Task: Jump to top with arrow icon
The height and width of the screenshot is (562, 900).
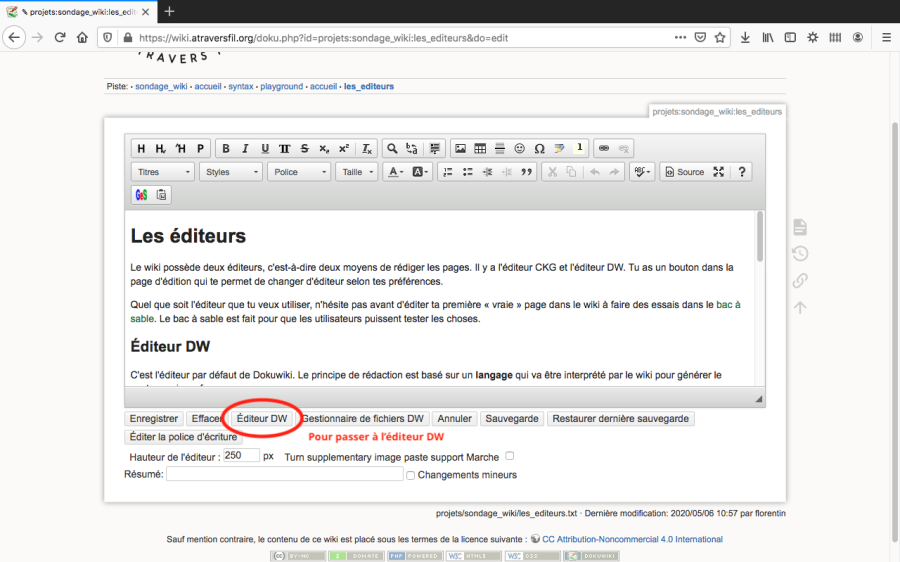Action: coord(800,308)
